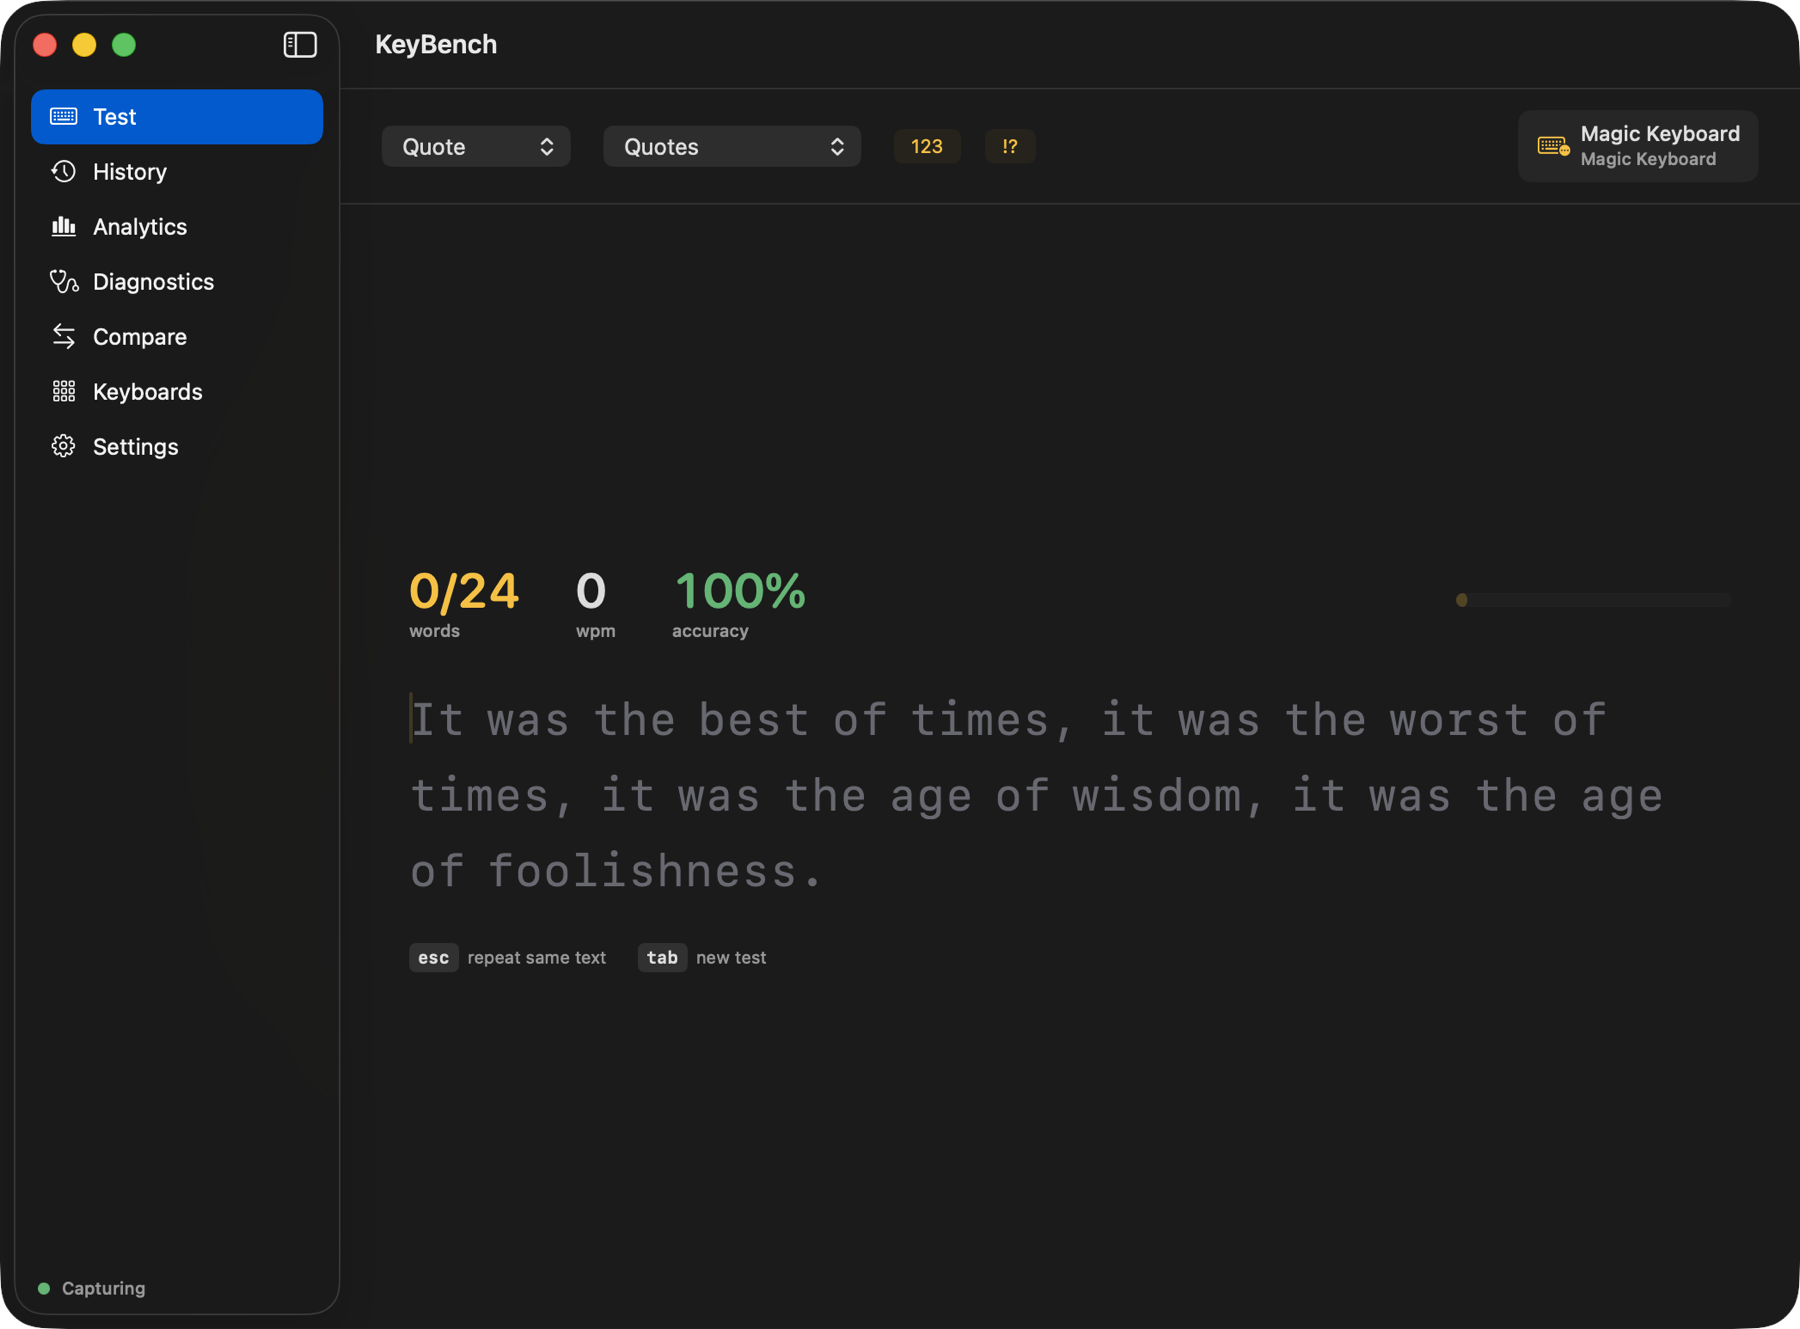Click the test progress bar
The height and width of the screenshot is (1329, 1800).
[1594, 600]
